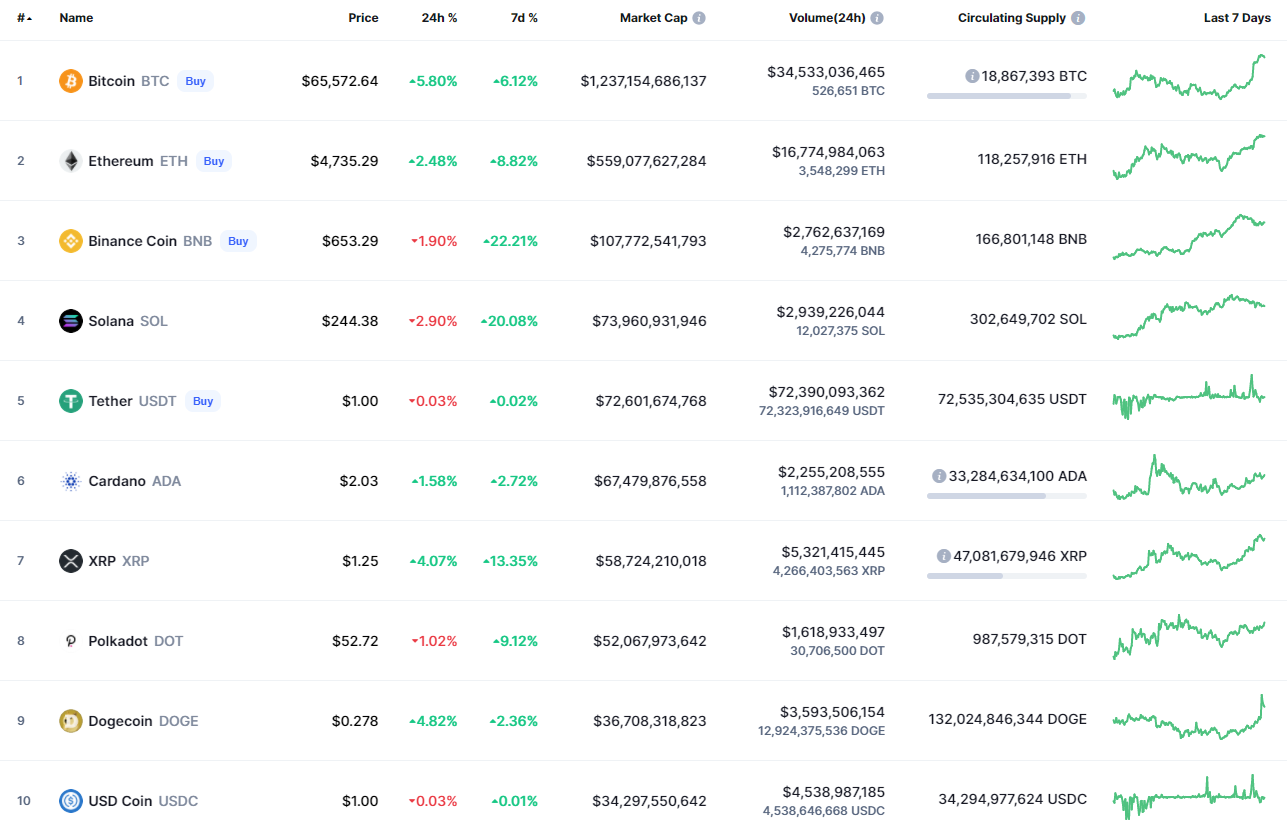Click the Solana coin logo
1287x829 pixels.
point(71,321)
